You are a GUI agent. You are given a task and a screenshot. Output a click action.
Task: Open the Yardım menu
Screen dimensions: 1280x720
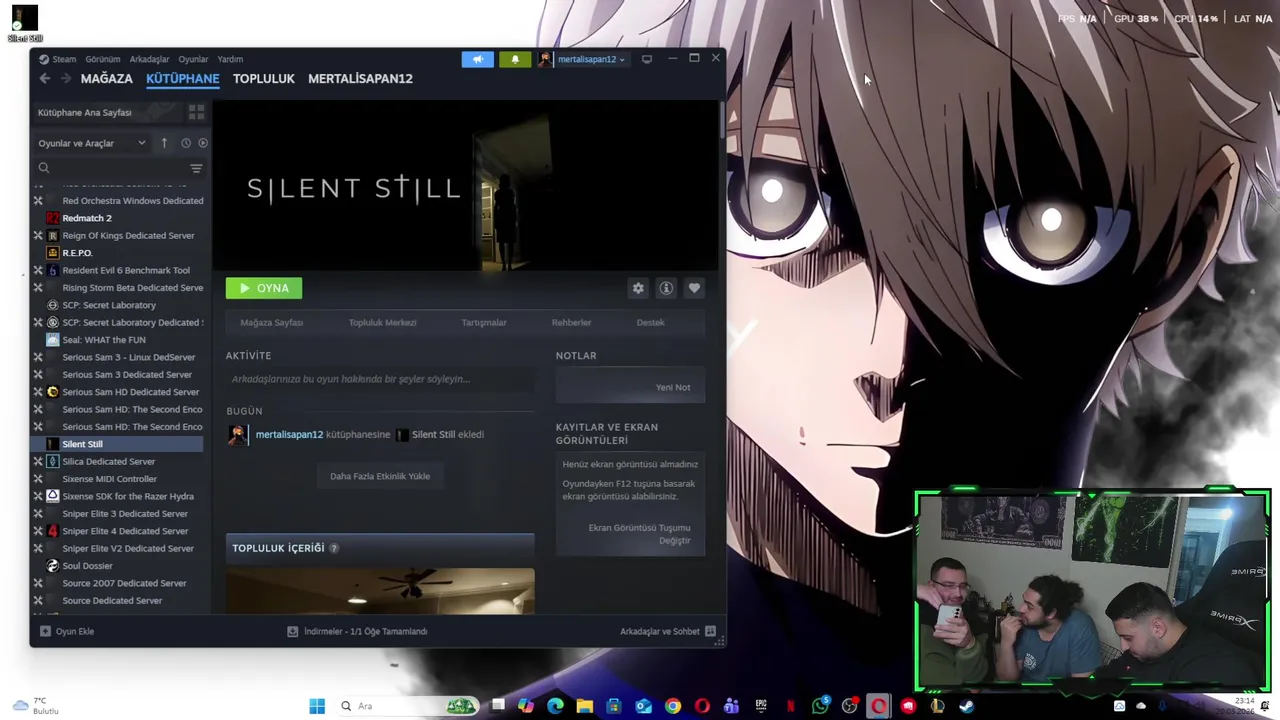click(x=230, y=59)
